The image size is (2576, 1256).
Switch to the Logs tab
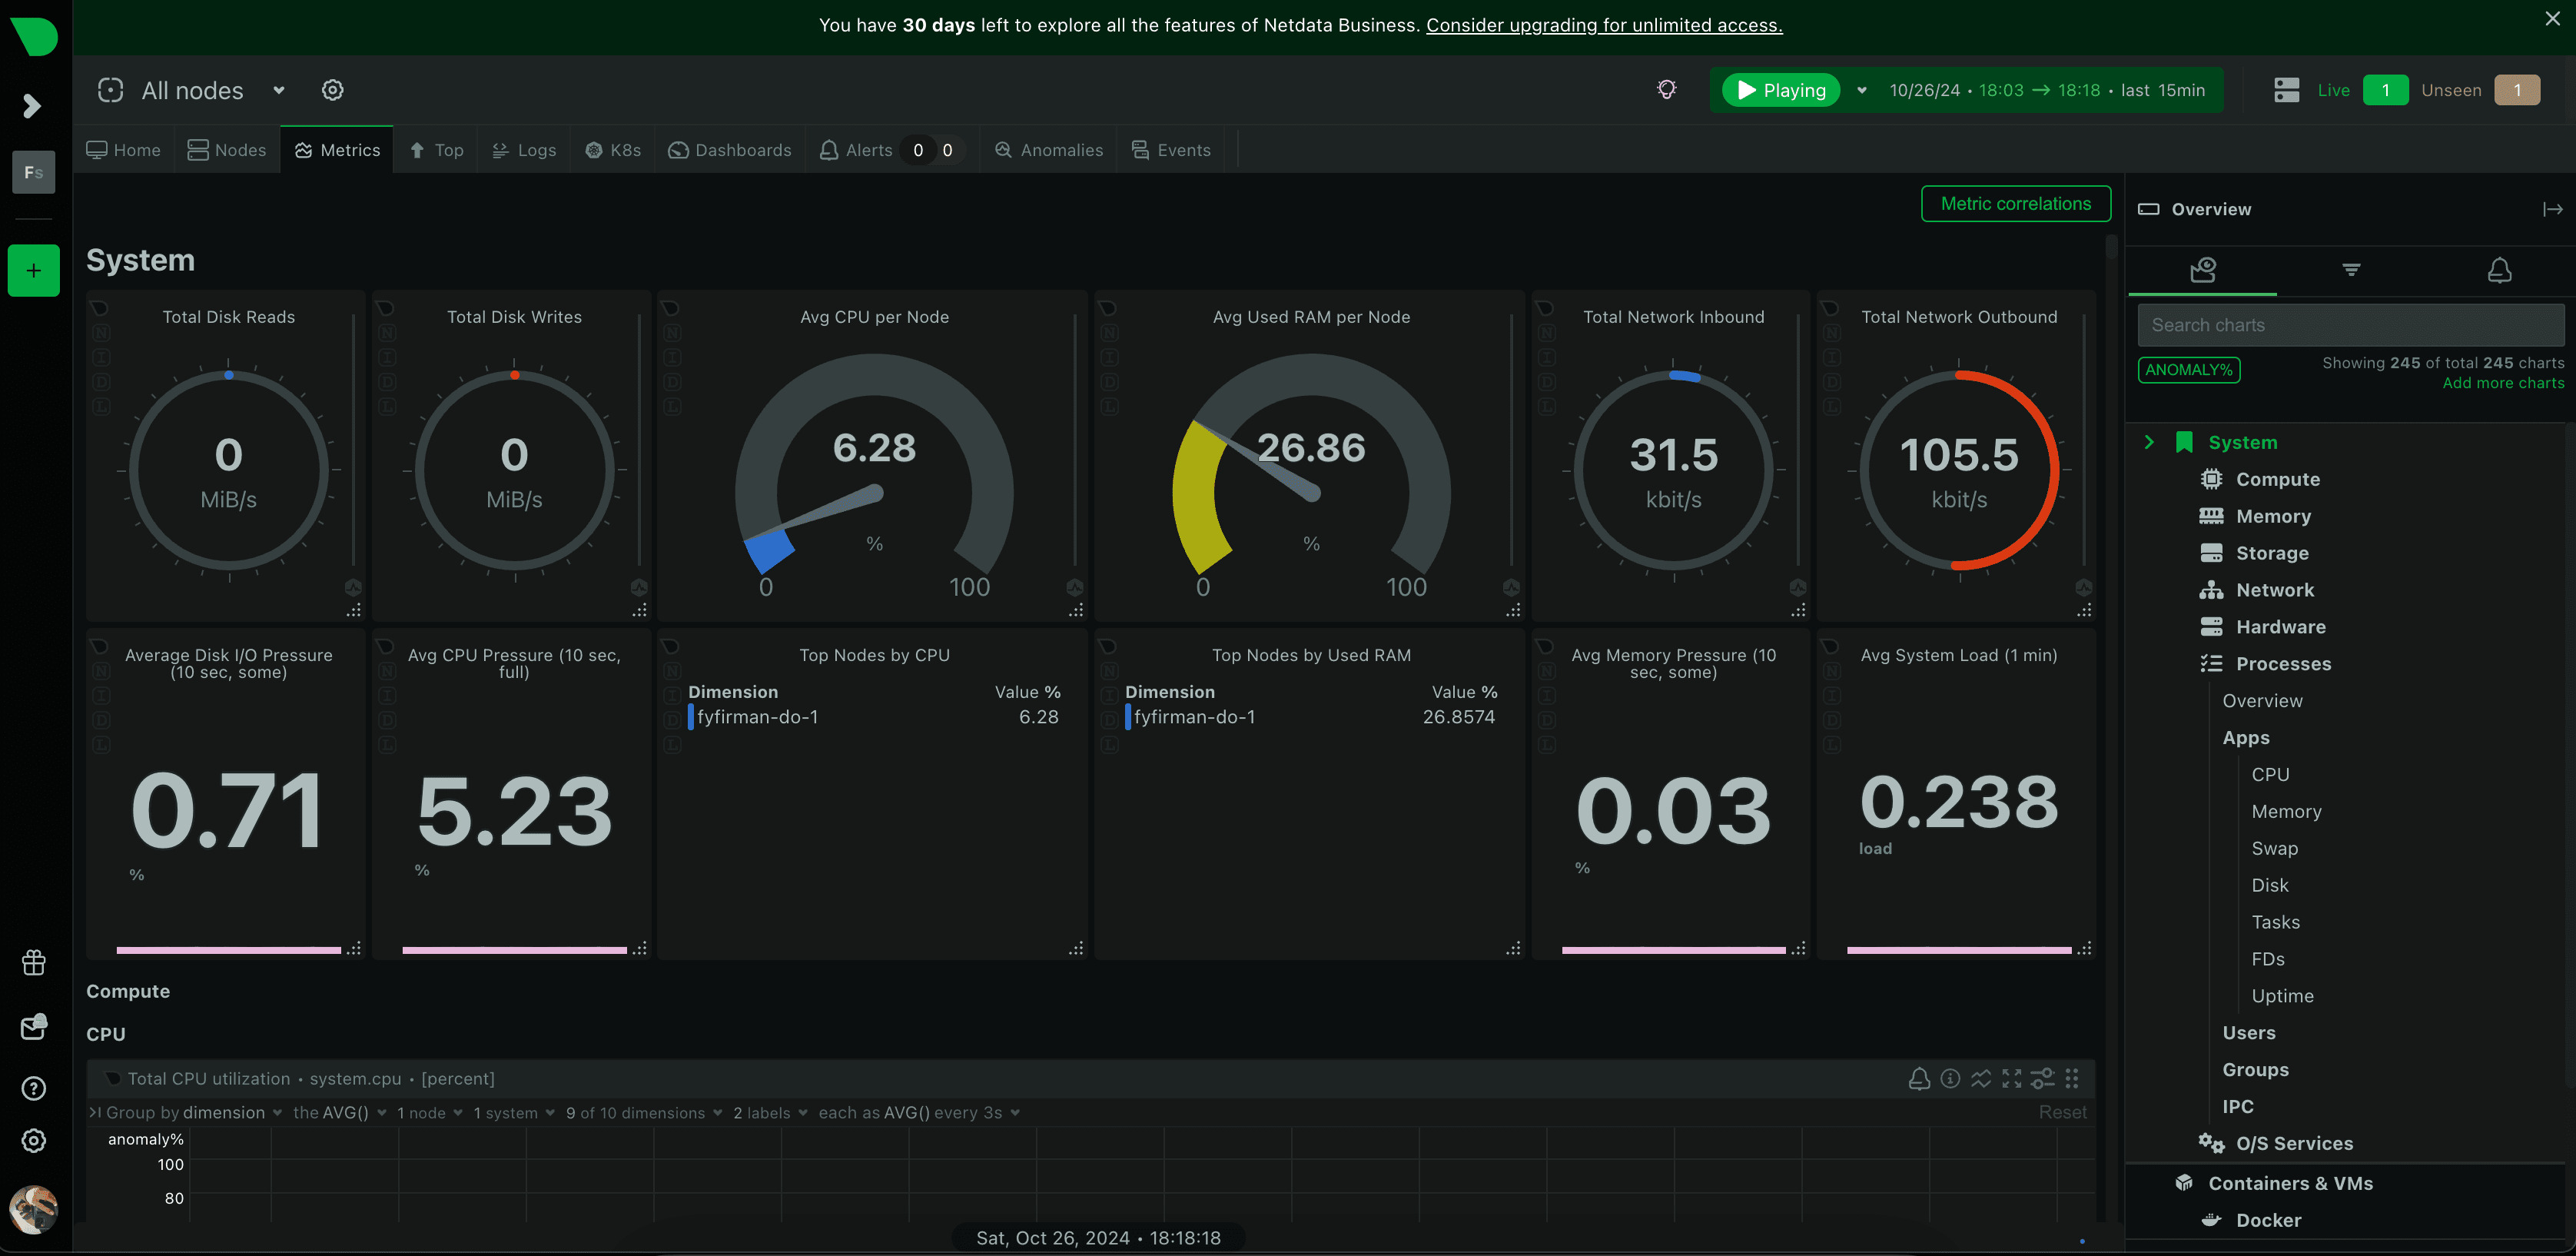coord(524,150)
